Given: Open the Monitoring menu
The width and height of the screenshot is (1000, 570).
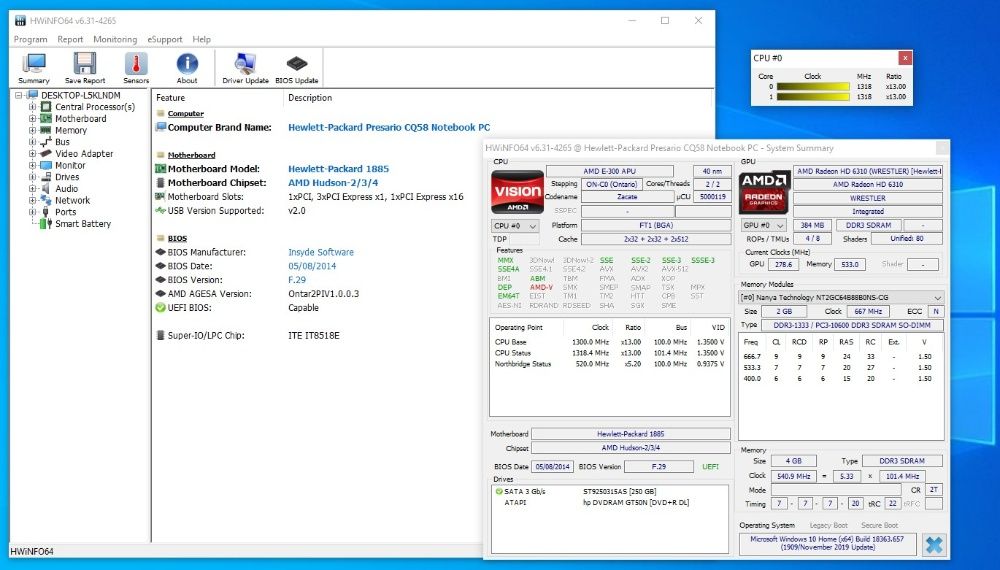Looking at the screenshot, I should (116, 39).
